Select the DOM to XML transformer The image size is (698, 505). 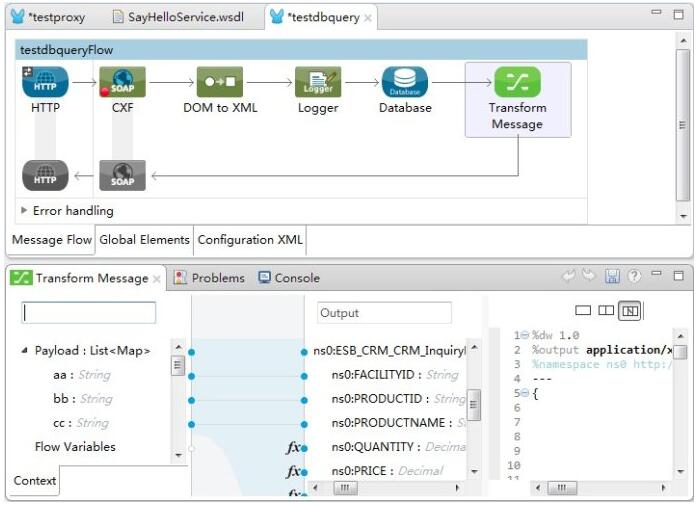point(220,83)
